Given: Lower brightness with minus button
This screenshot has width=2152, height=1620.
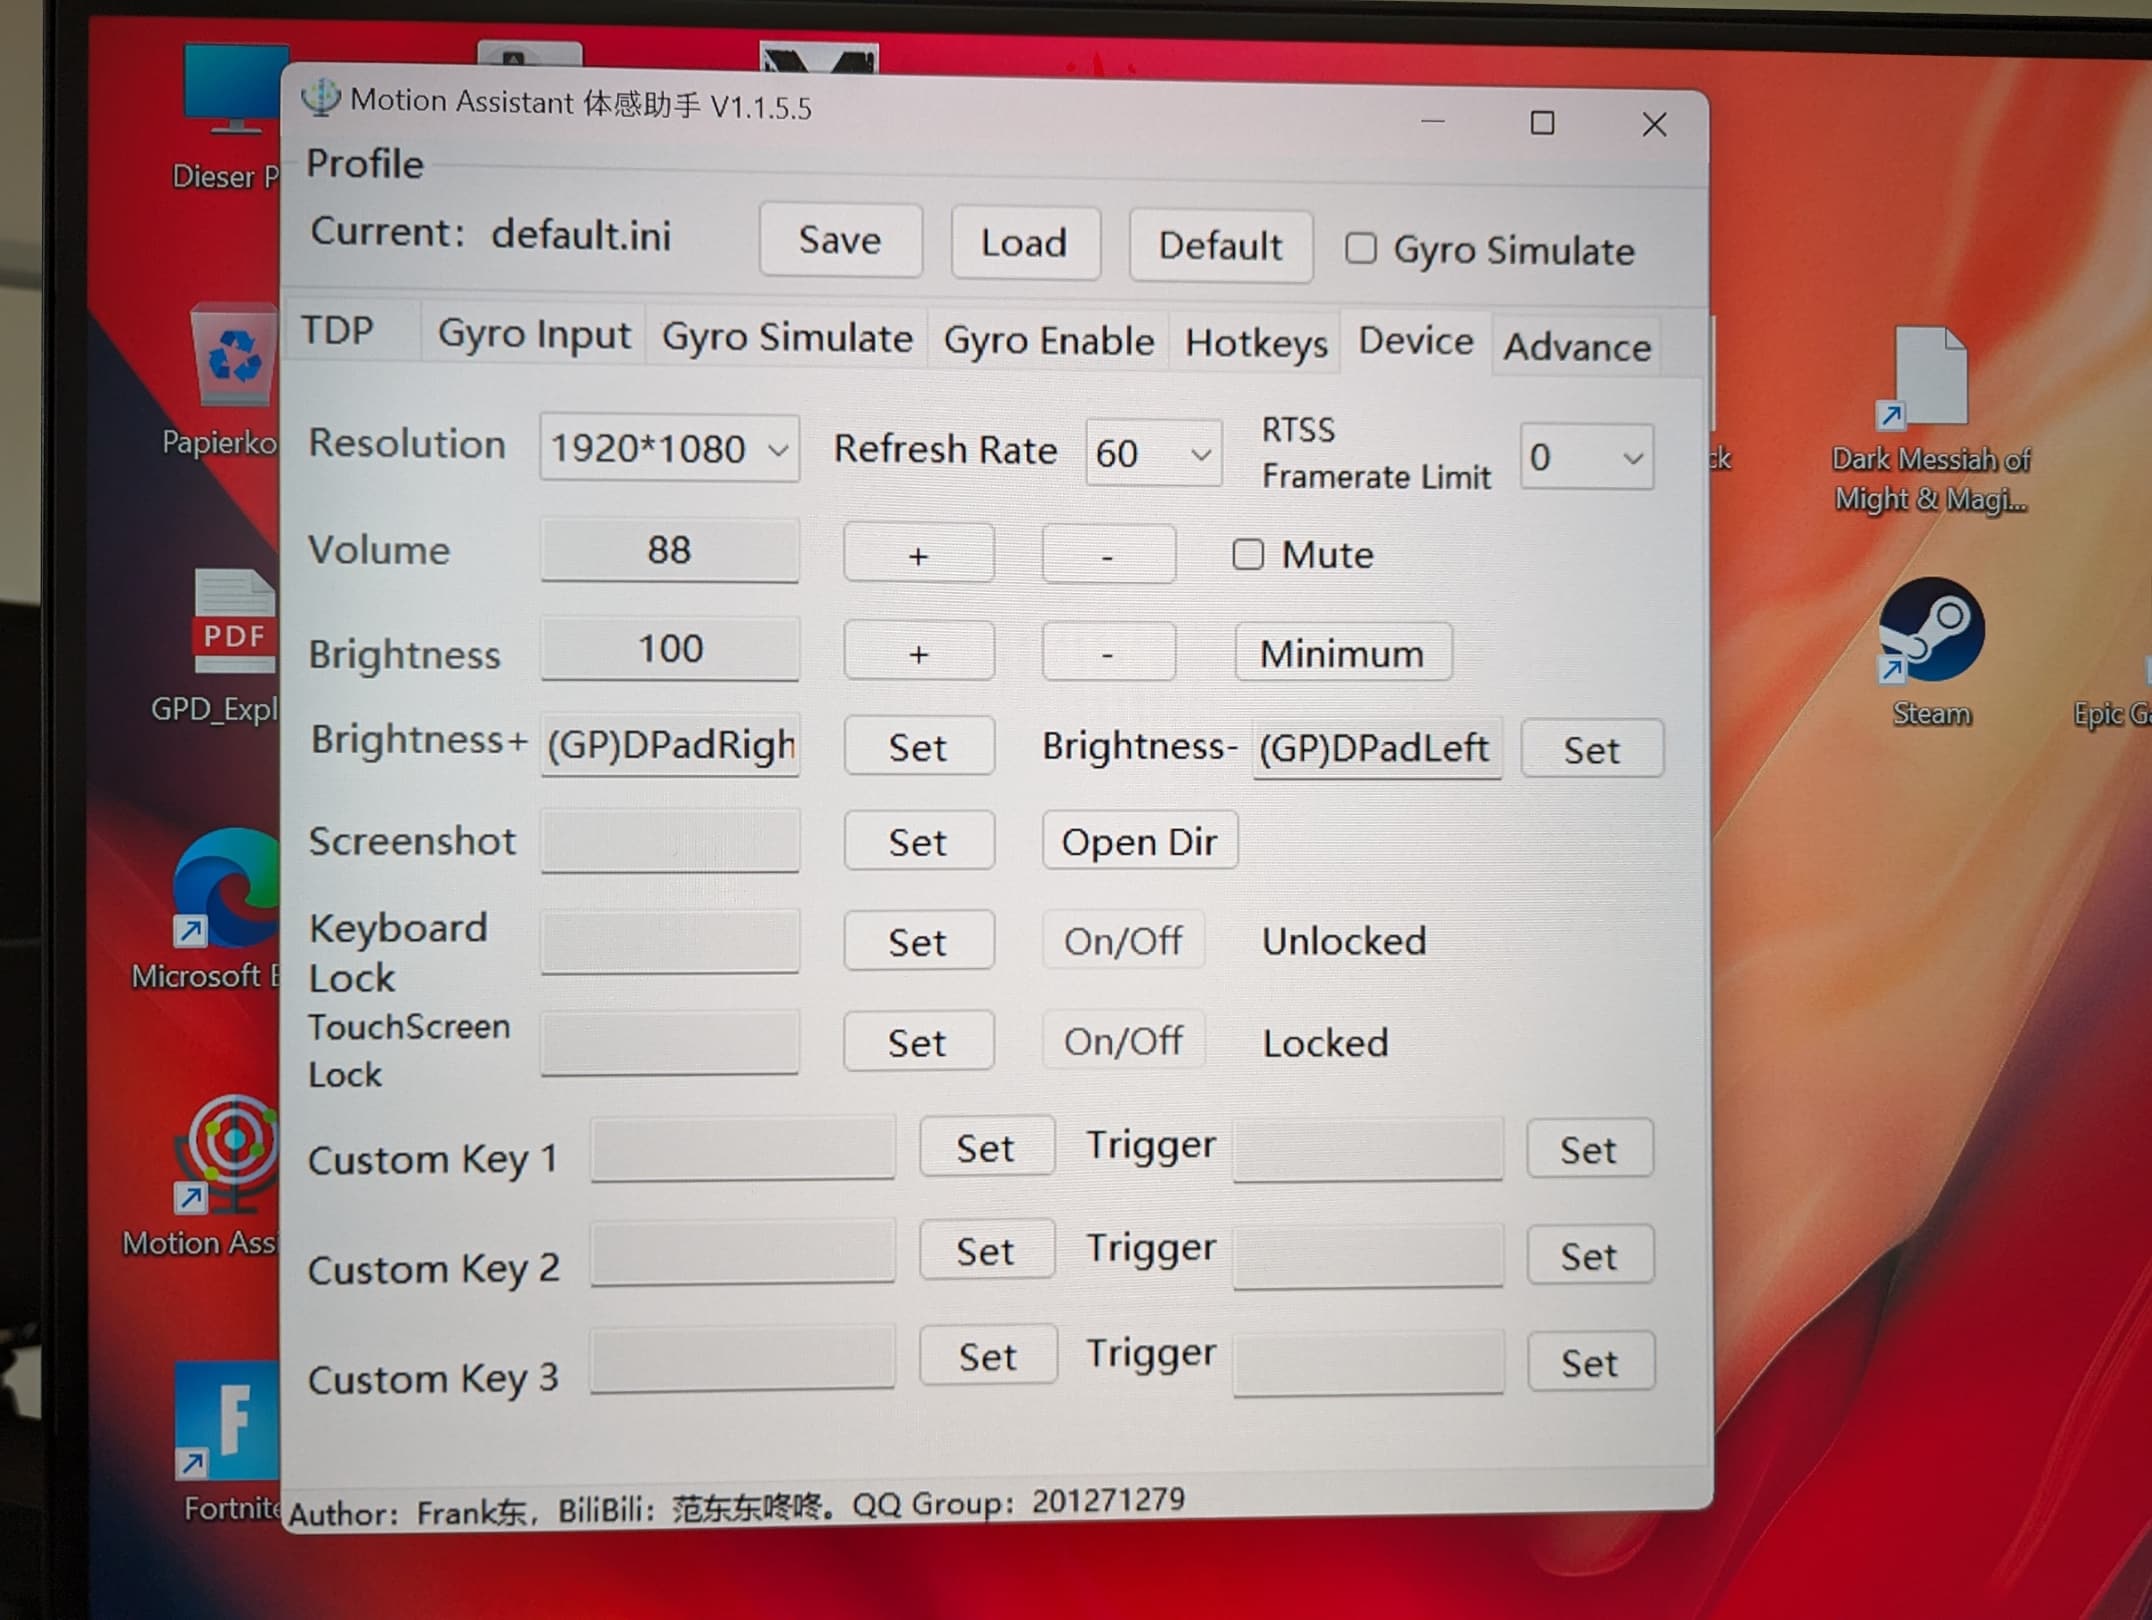Looking at the screenshot, I should (x=1108, y=653).
